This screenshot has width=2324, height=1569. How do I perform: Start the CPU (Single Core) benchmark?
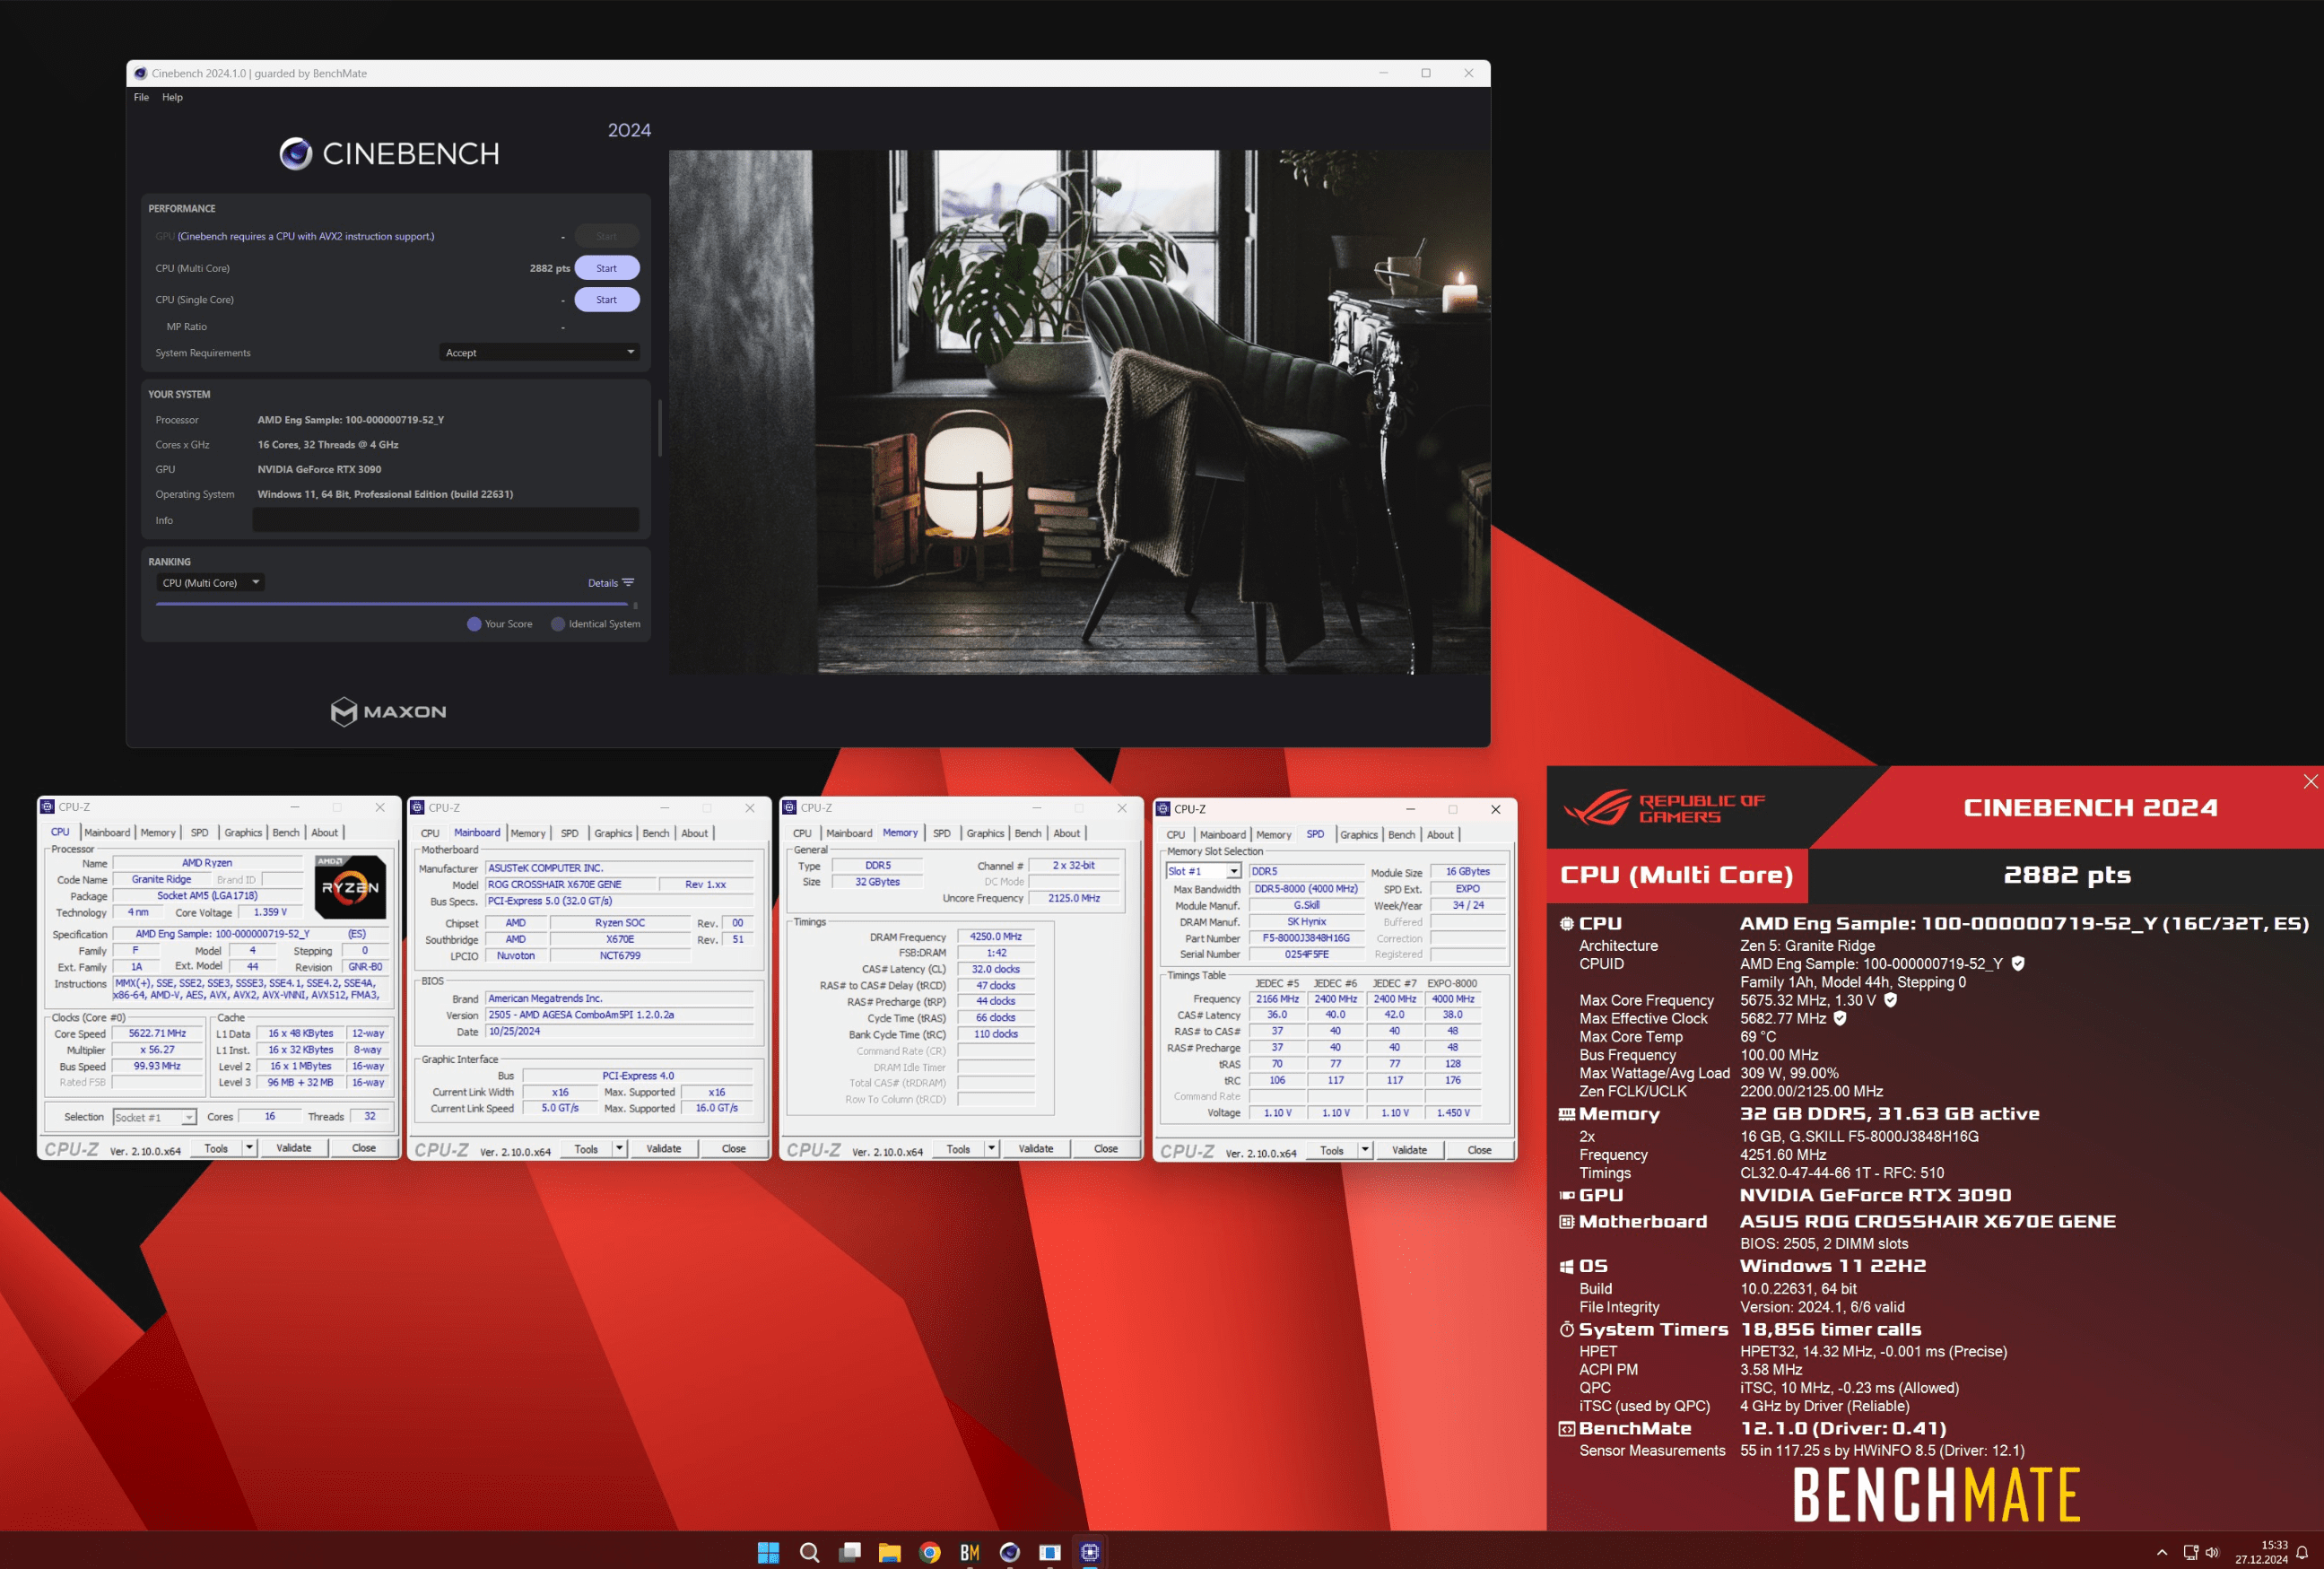606,299
